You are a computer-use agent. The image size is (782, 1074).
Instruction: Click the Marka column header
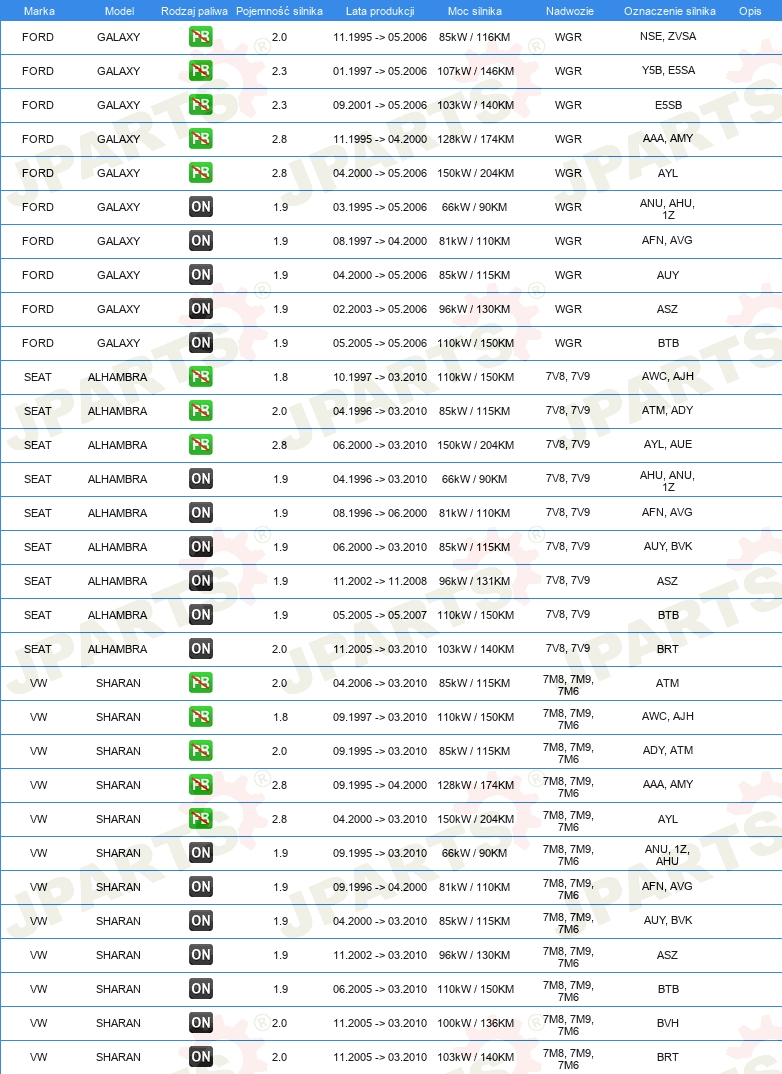[x=39, y=11]
